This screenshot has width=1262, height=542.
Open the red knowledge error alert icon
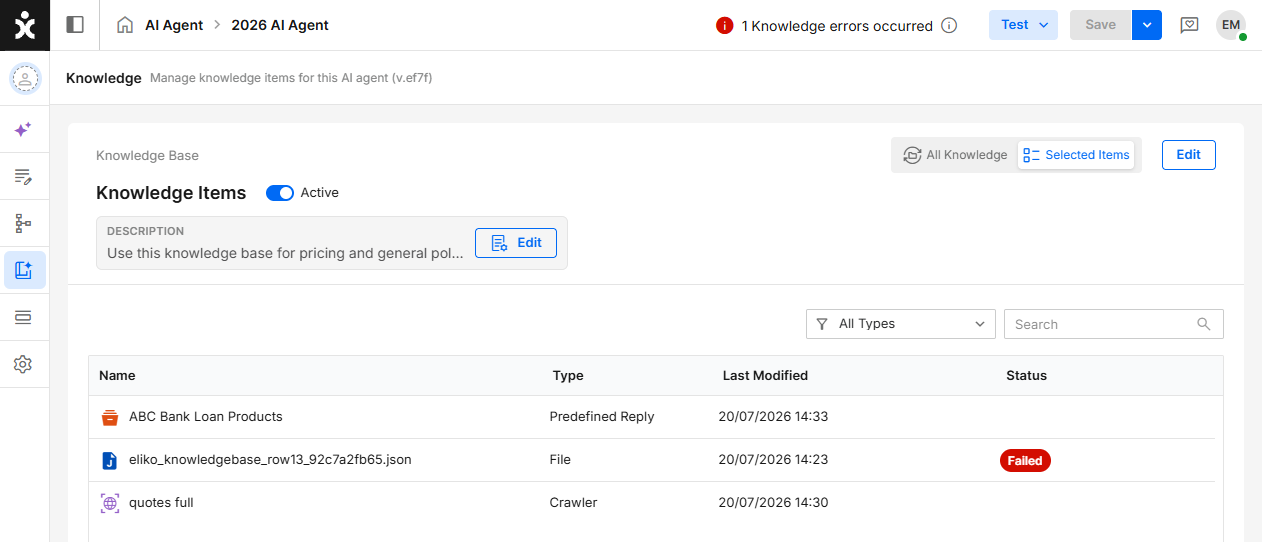(725, 26)
